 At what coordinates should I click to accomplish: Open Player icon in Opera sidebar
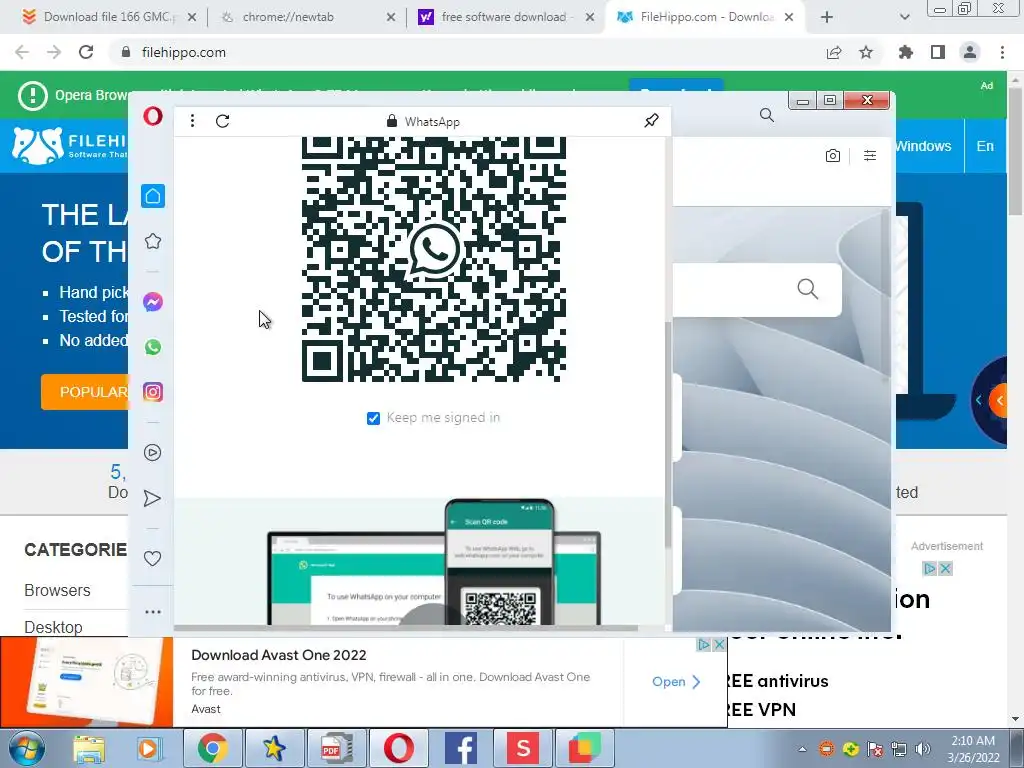click(153, 453)
